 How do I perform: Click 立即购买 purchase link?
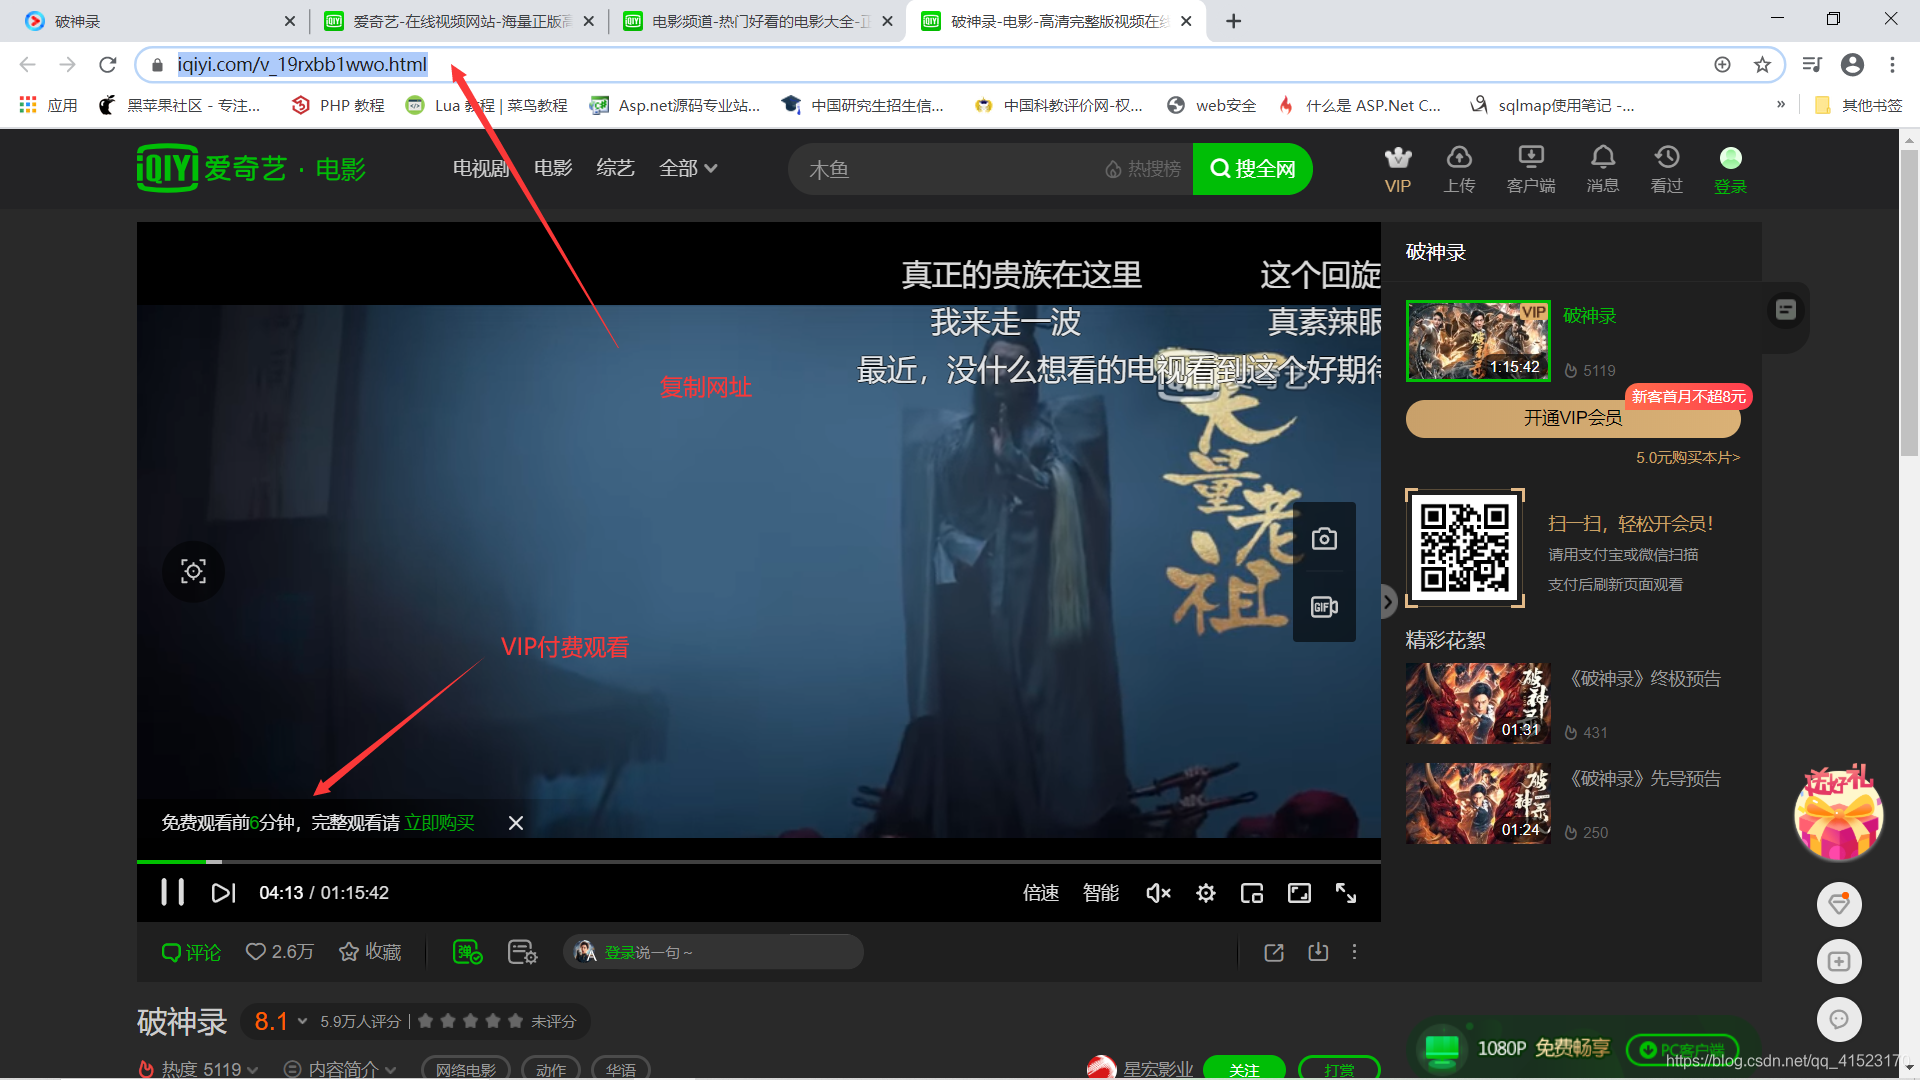click(439, 823)
